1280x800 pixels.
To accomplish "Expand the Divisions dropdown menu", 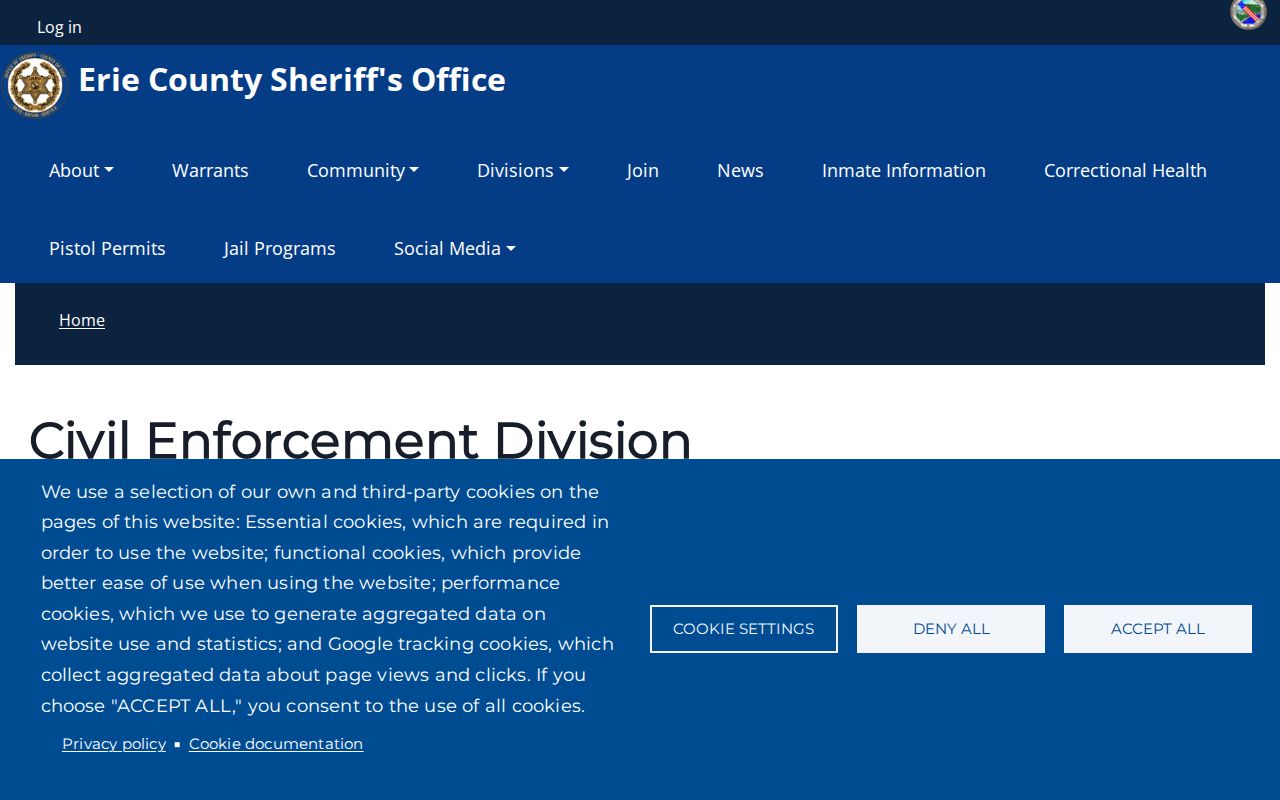I will click(522, 170).
